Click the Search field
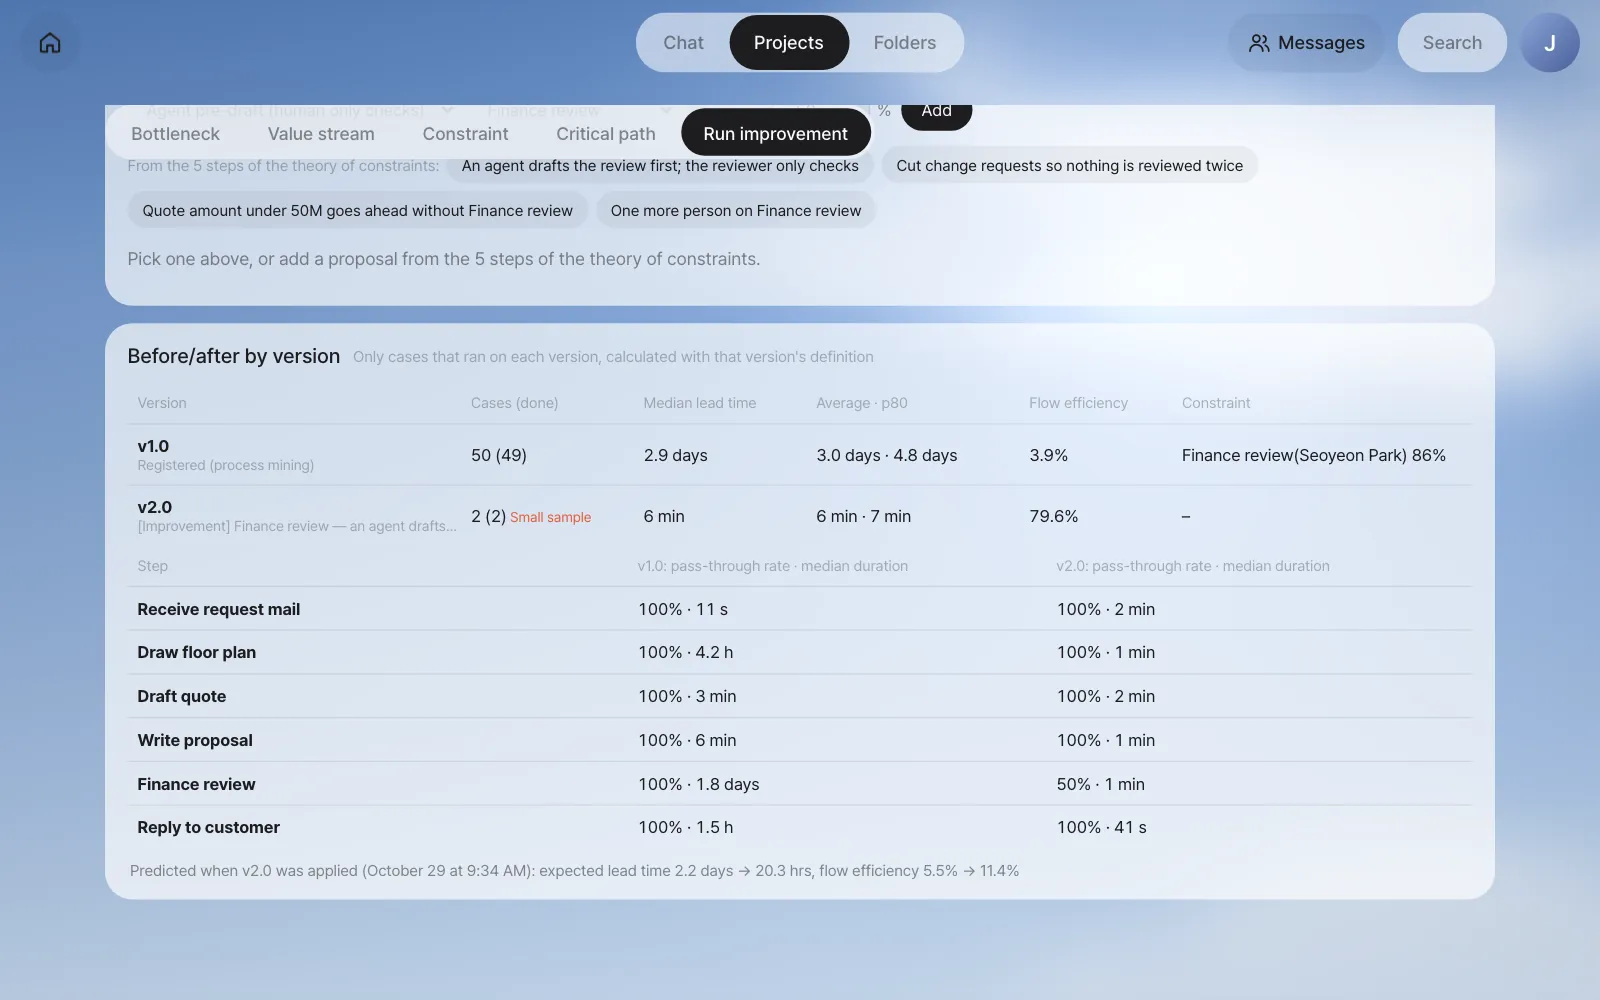The image size is (1600, 1000). tap(1452, 43)
